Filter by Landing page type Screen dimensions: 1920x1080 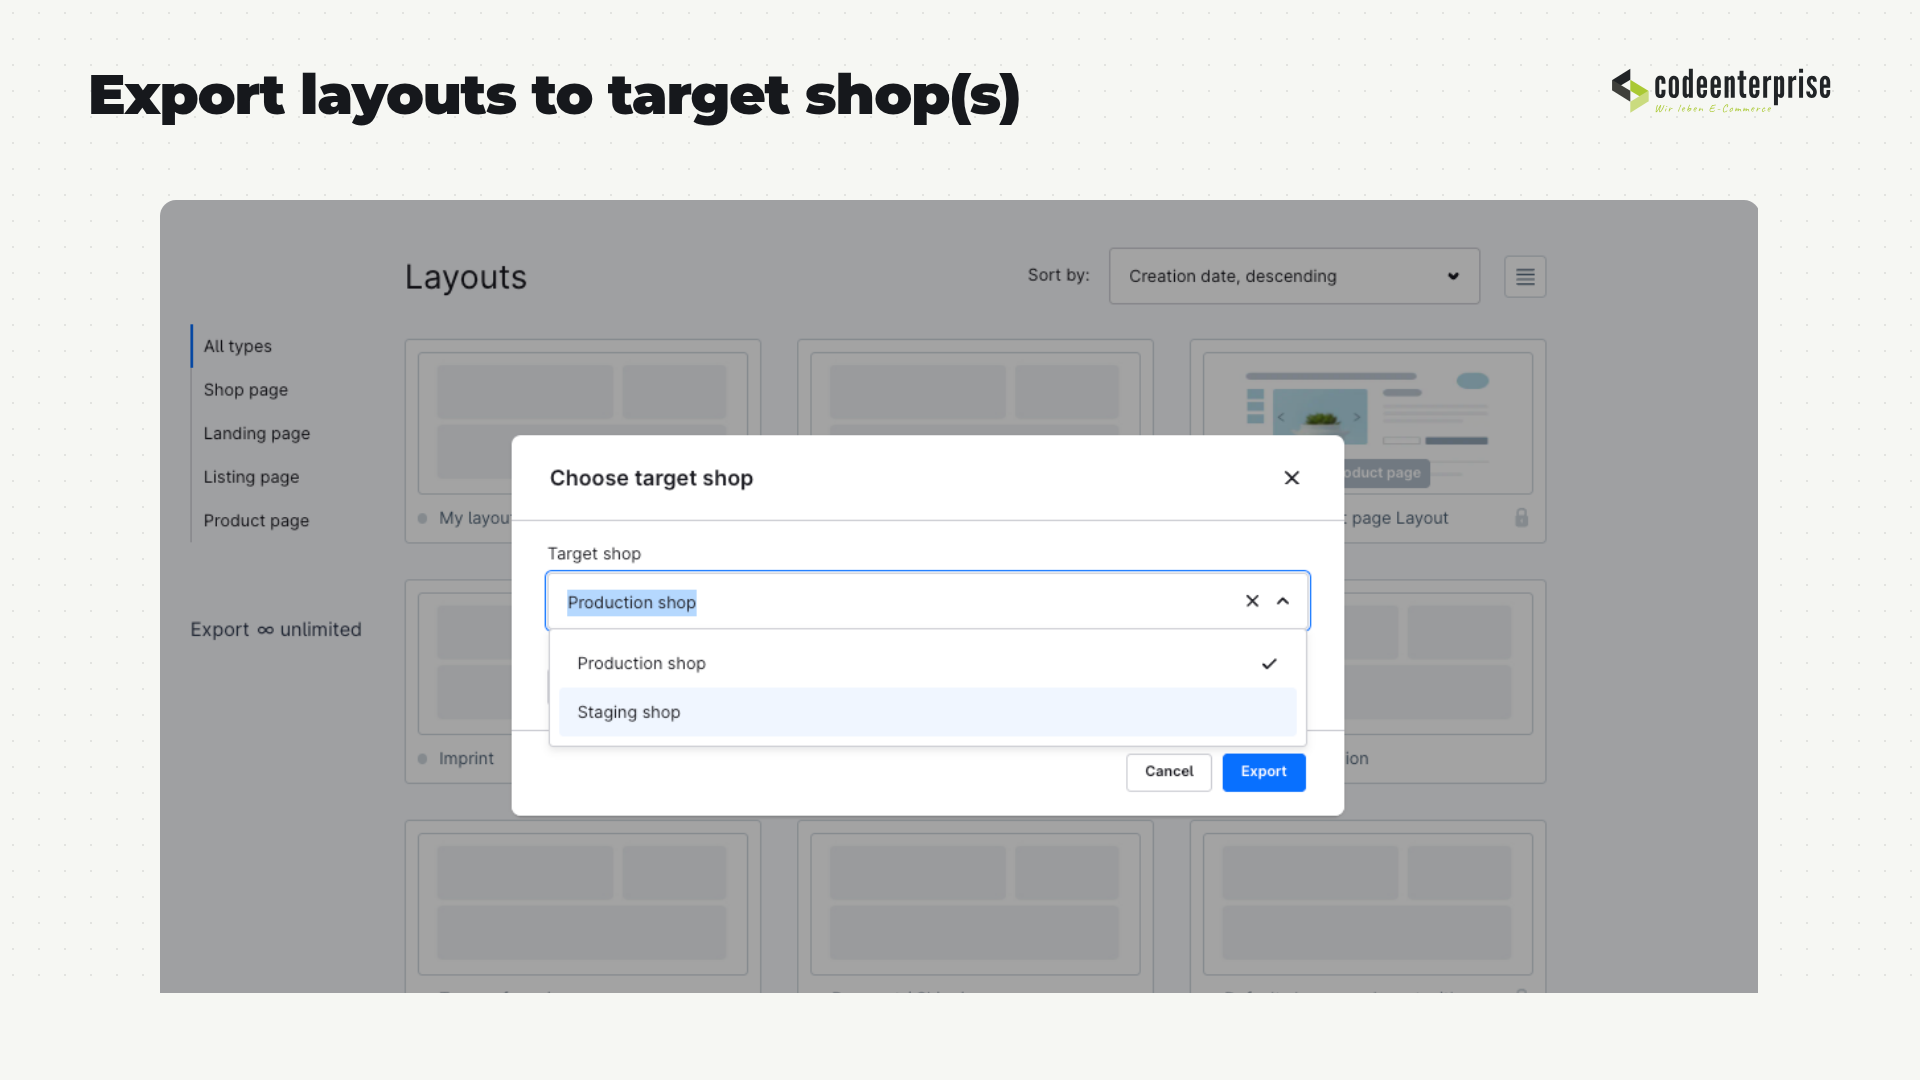click(x=256, y=433)
